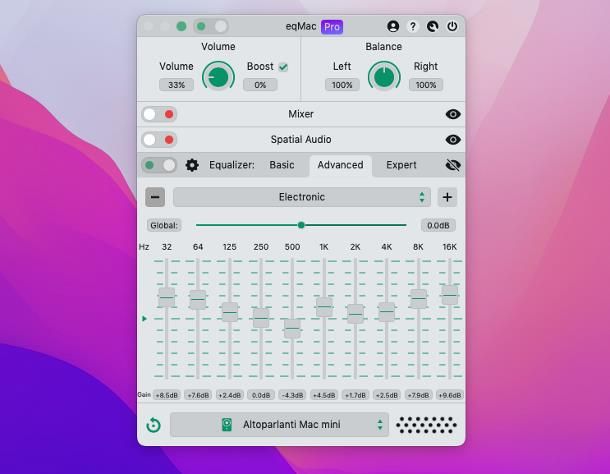Click the 250 Hz 0.0dB gain field
The height and width of the screenshot is (474, 610).
pyautogui.click(x=261, y=395)
